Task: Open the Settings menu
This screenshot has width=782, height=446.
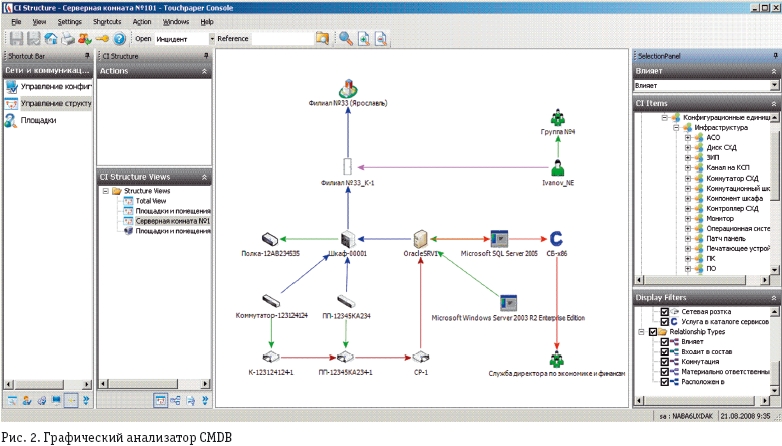Action: [x=69, y=21]
